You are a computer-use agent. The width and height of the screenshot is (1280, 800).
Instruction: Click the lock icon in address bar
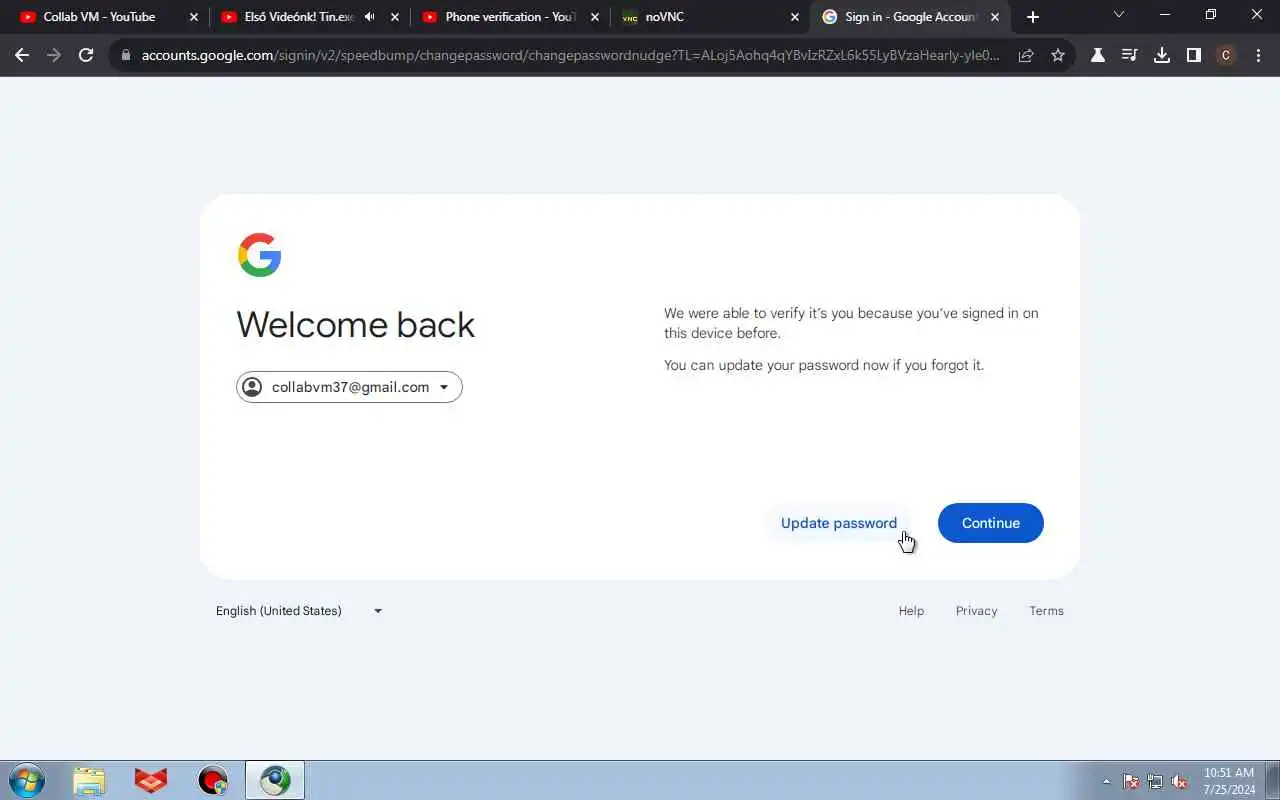[x=126, y=55]
